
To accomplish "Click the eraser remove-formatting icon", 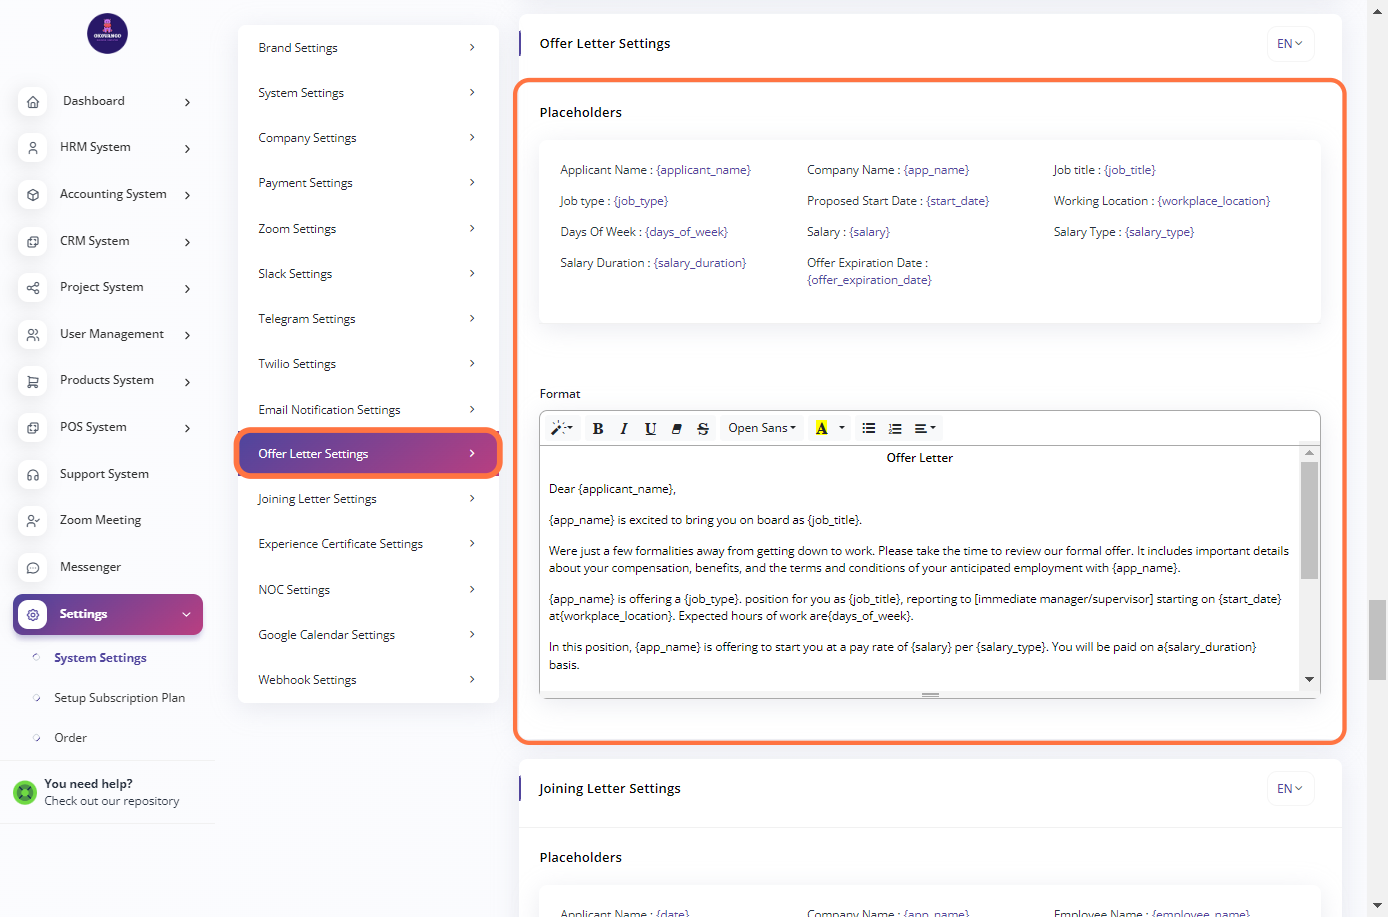I will (x=677, y=428).
